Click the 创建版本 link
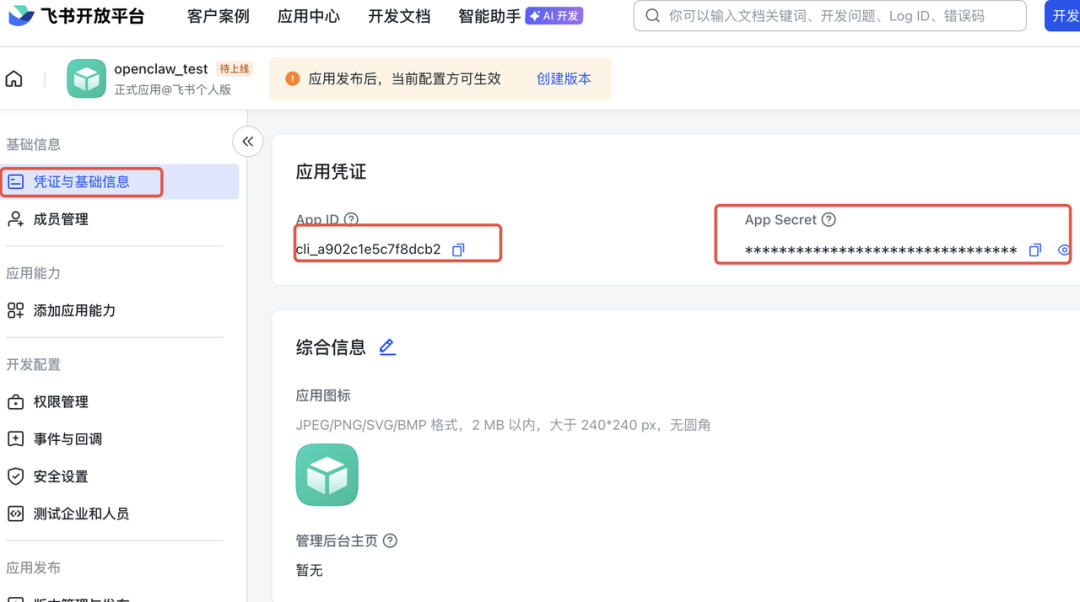Screen dimensions: 1080x602 (x=564, y=79)
